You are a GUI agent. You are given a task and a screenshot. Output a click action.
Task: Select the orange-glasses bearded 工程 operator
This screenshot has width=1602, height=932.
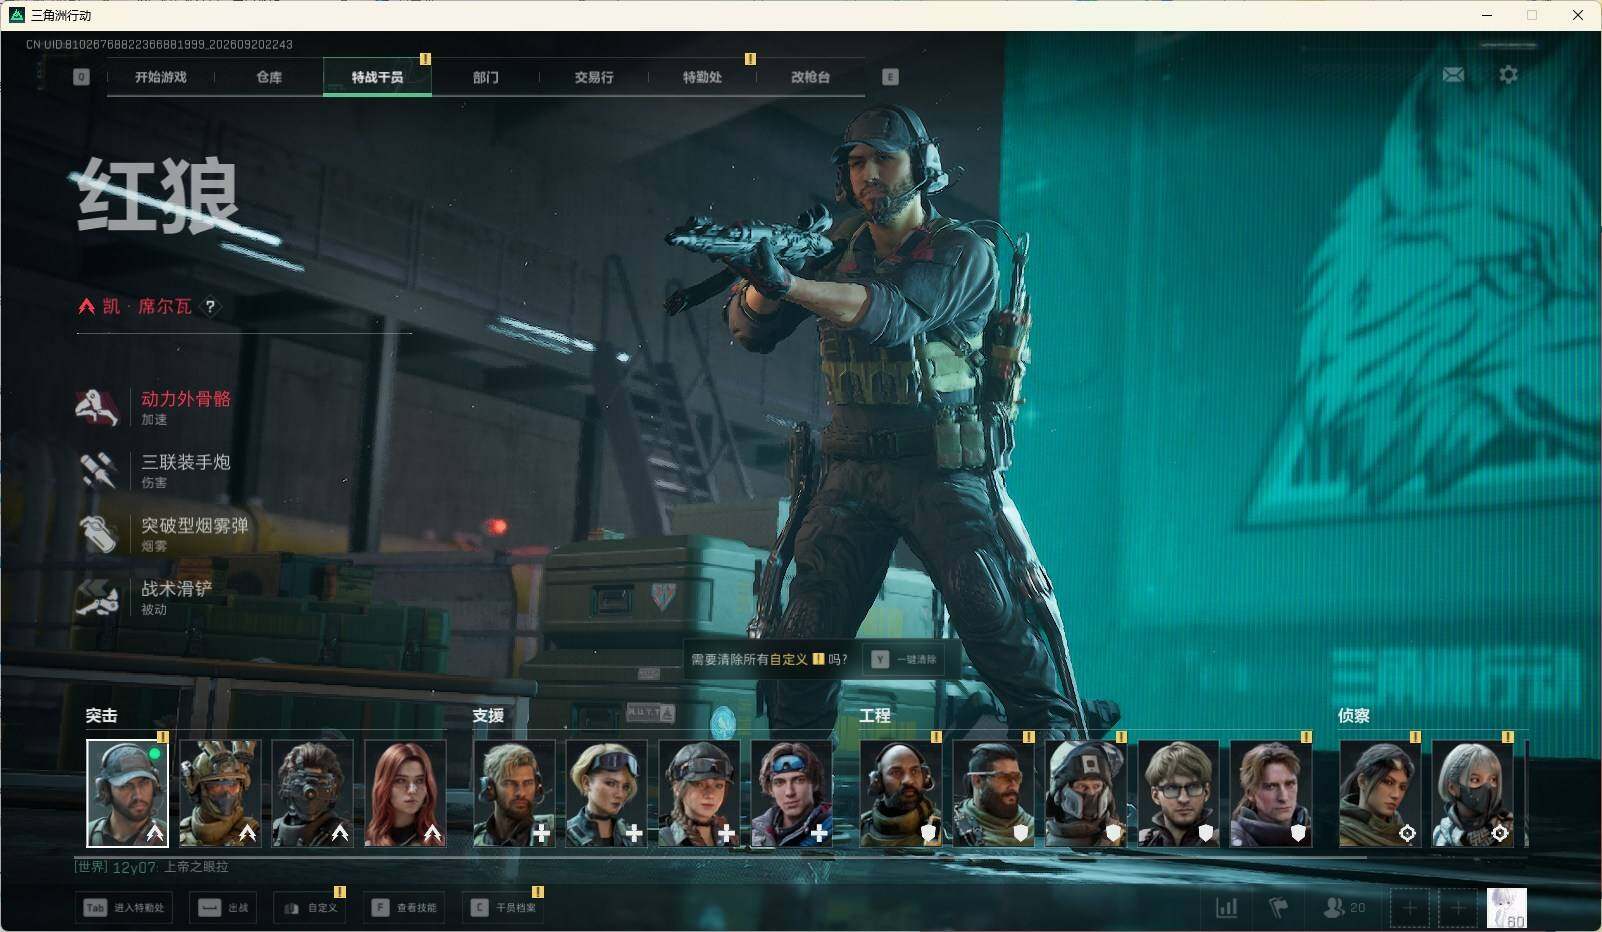click(x=993, y=793)
